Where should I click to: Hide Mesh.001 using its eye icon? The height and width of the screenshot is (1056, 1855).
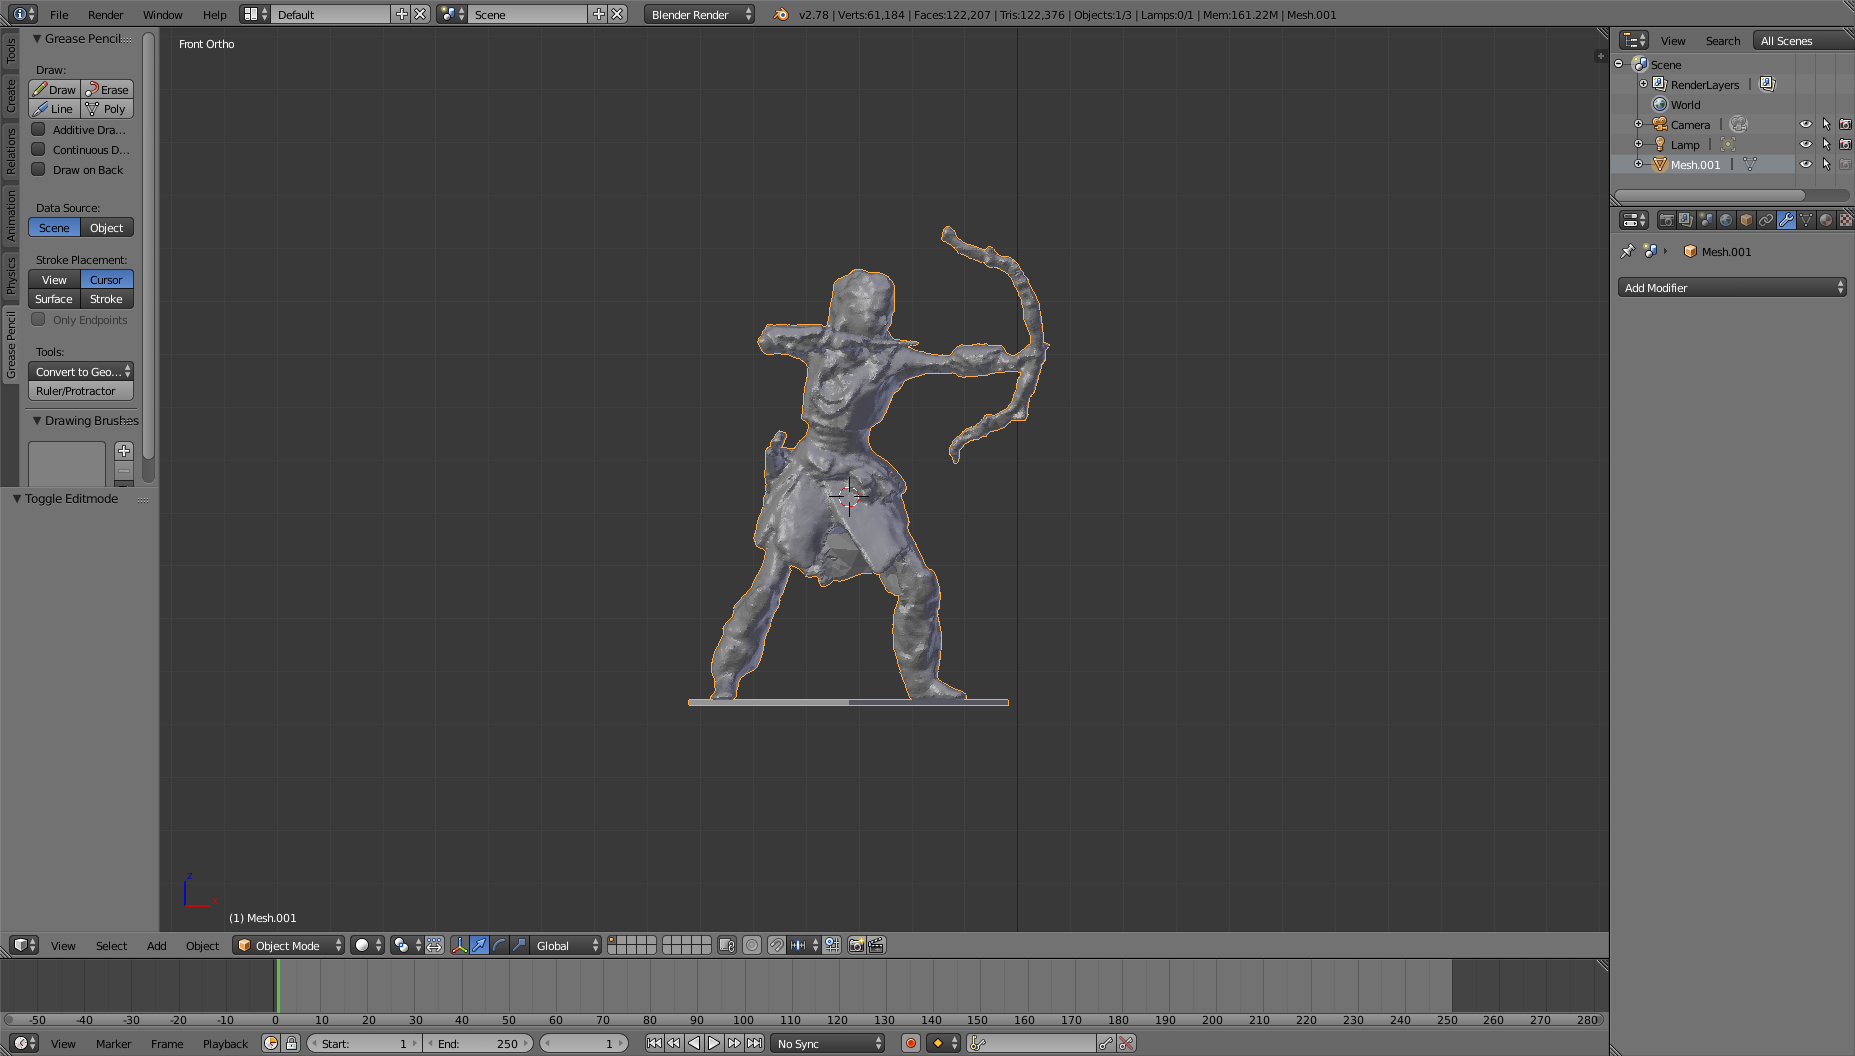pyautogui.click(x=1806, y=164)
